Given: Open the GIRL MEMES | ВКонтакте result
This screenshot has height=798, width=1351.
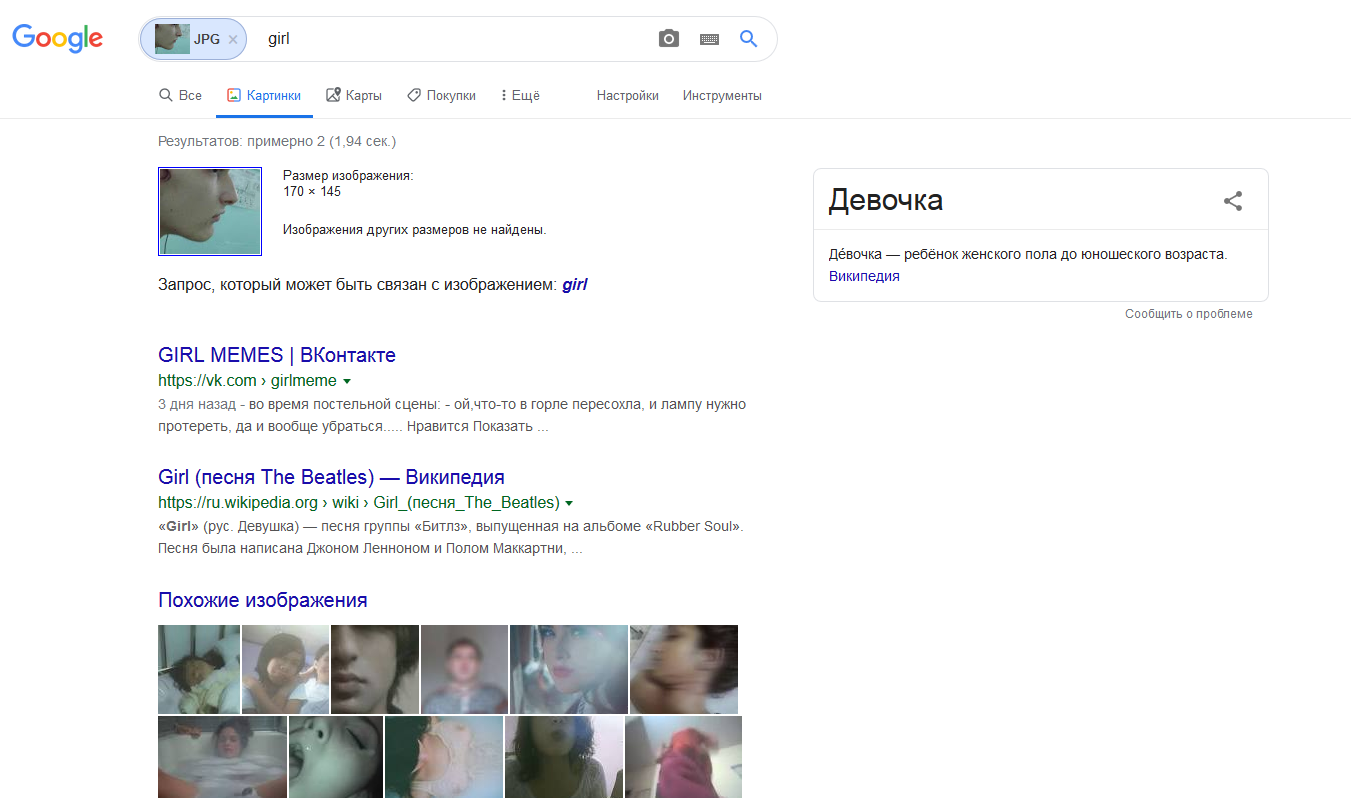Looking at the screenshot, I should click(277, 355).
